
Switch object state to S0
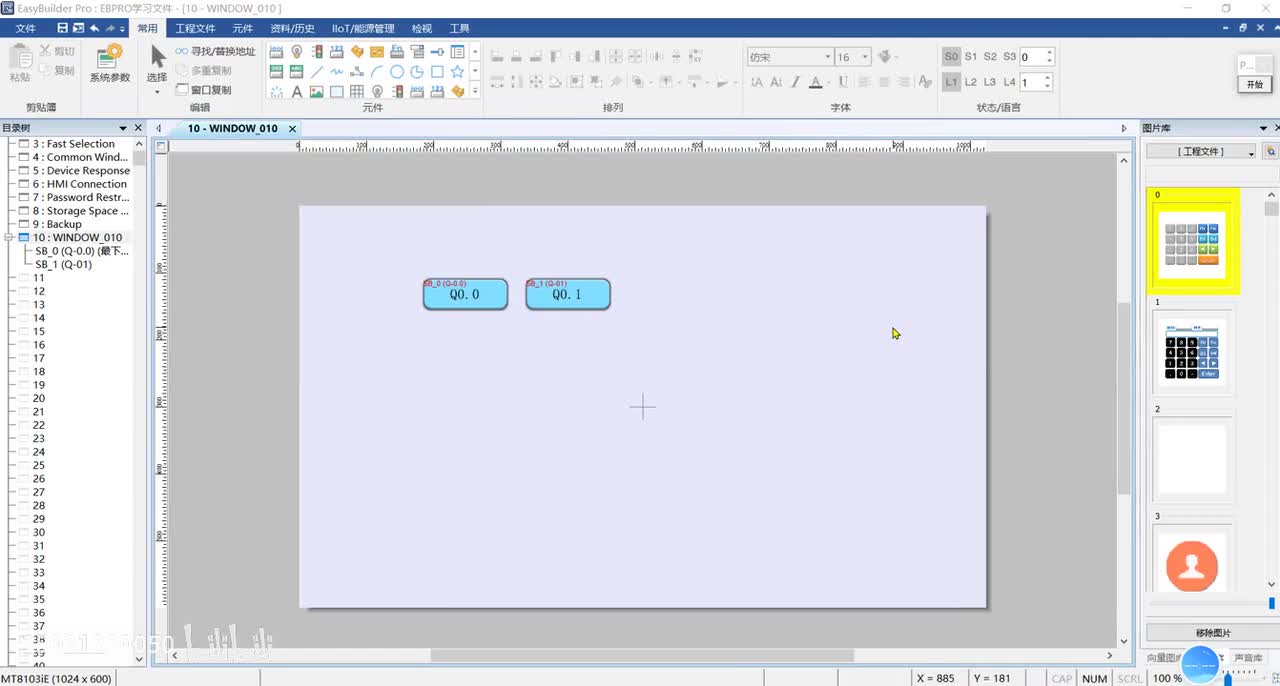coord(951,57)
